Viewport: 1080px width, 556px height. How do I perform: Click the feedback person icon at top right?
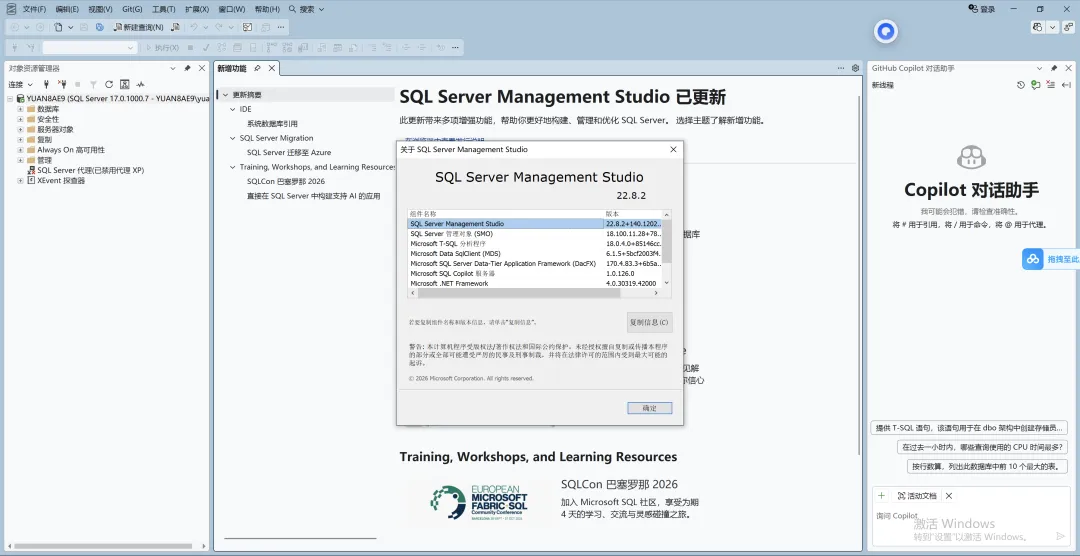(1067, 27)
